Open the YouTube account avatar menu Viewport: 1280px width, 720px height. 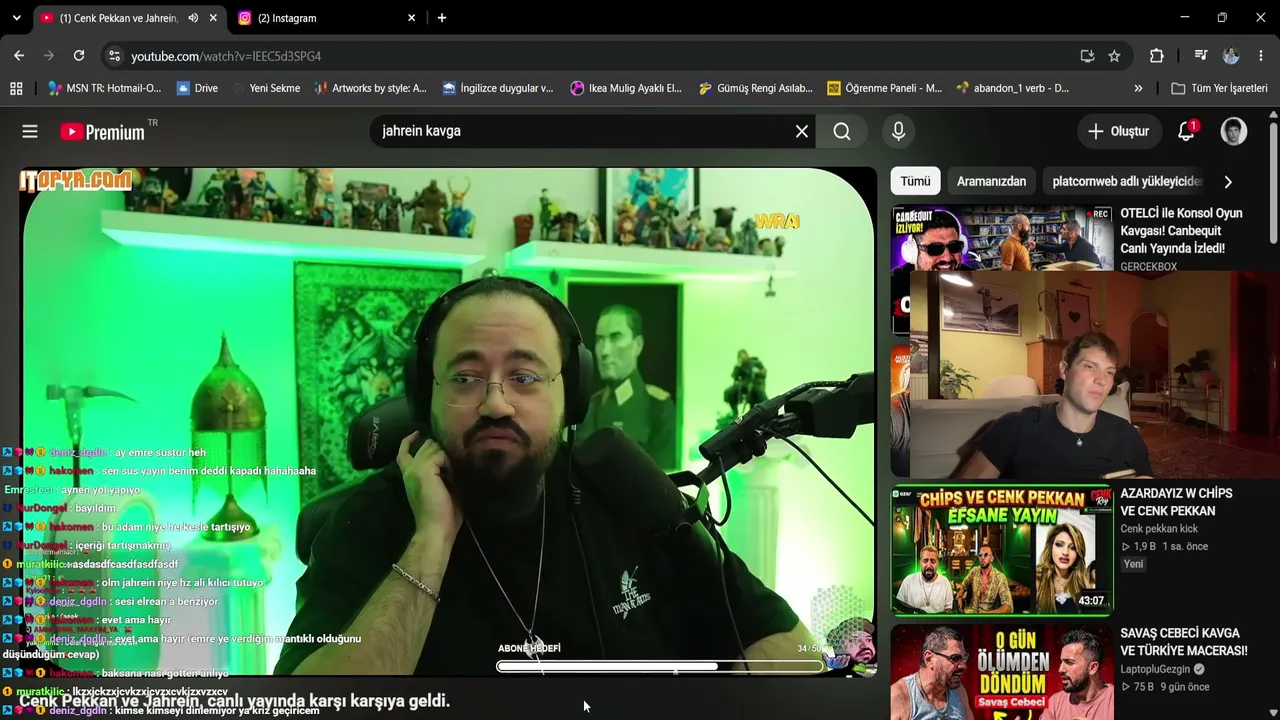[1234, 131]
